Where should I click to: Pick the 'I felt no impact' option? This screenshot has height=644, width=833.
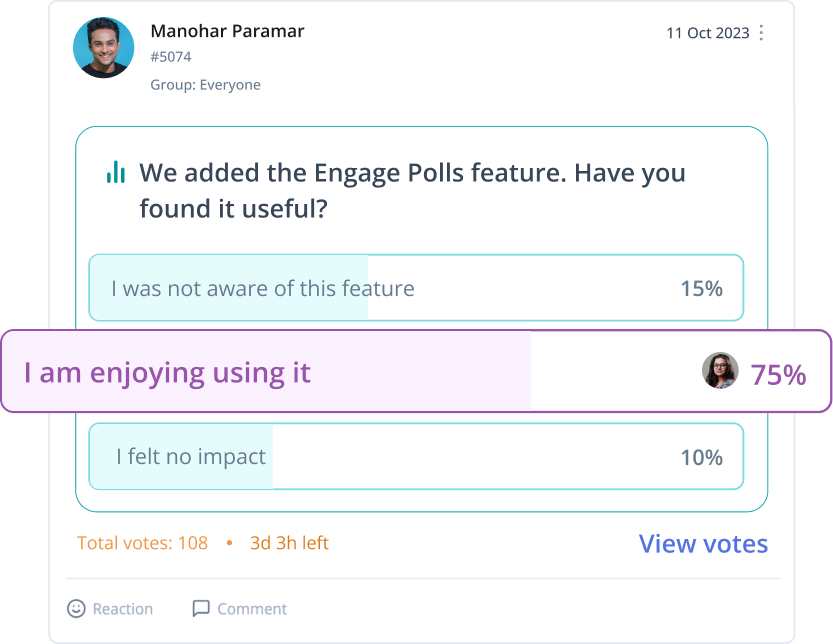(191, 457)
